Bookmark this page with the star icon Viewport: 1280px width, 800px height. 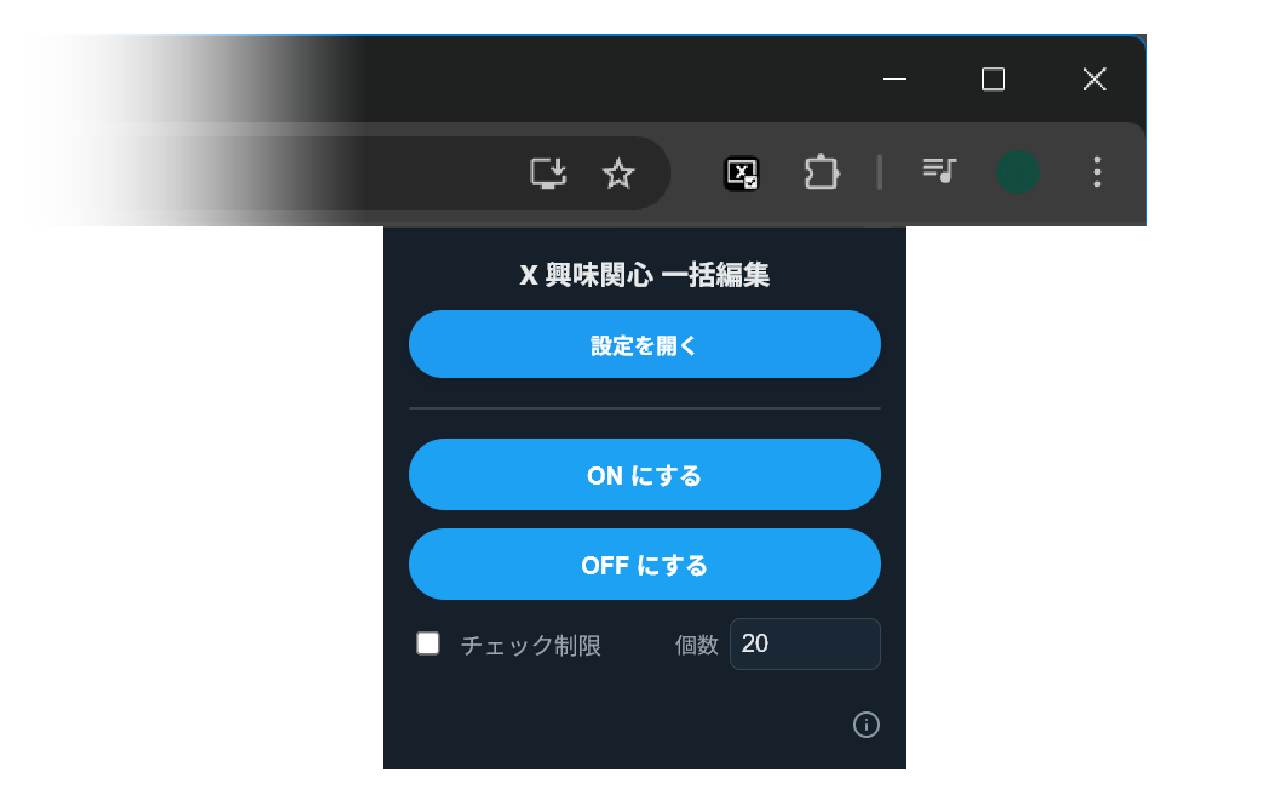(619, 173)
